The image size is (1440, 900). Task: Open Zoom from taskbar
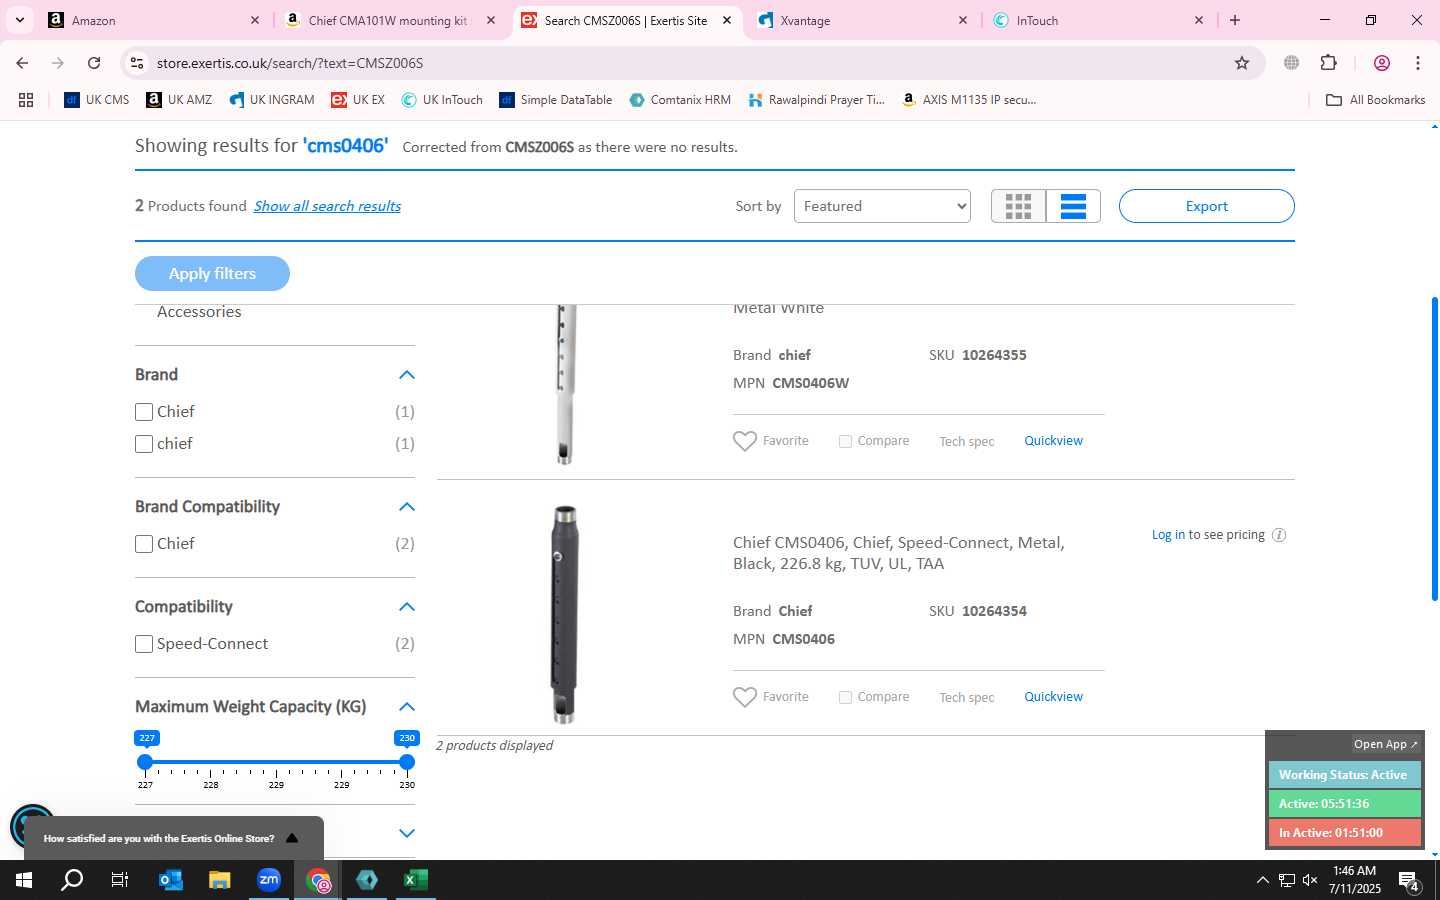pos(269,880)
